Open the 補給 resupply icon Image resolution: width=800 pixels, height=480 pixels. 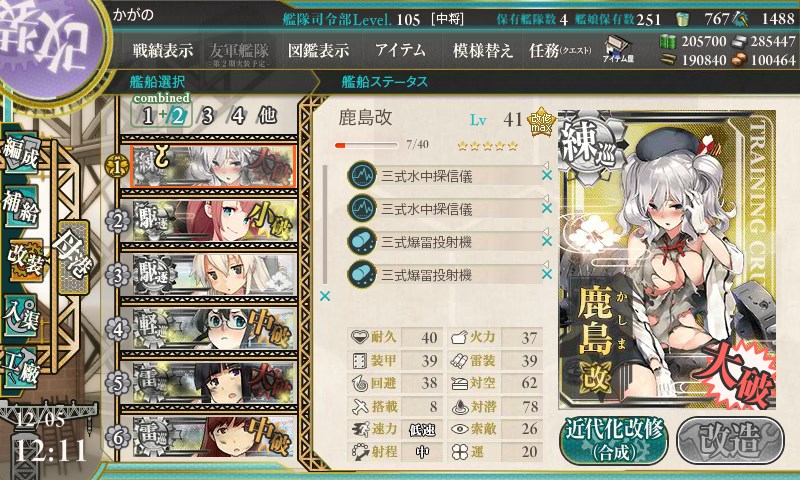point(21,206)
